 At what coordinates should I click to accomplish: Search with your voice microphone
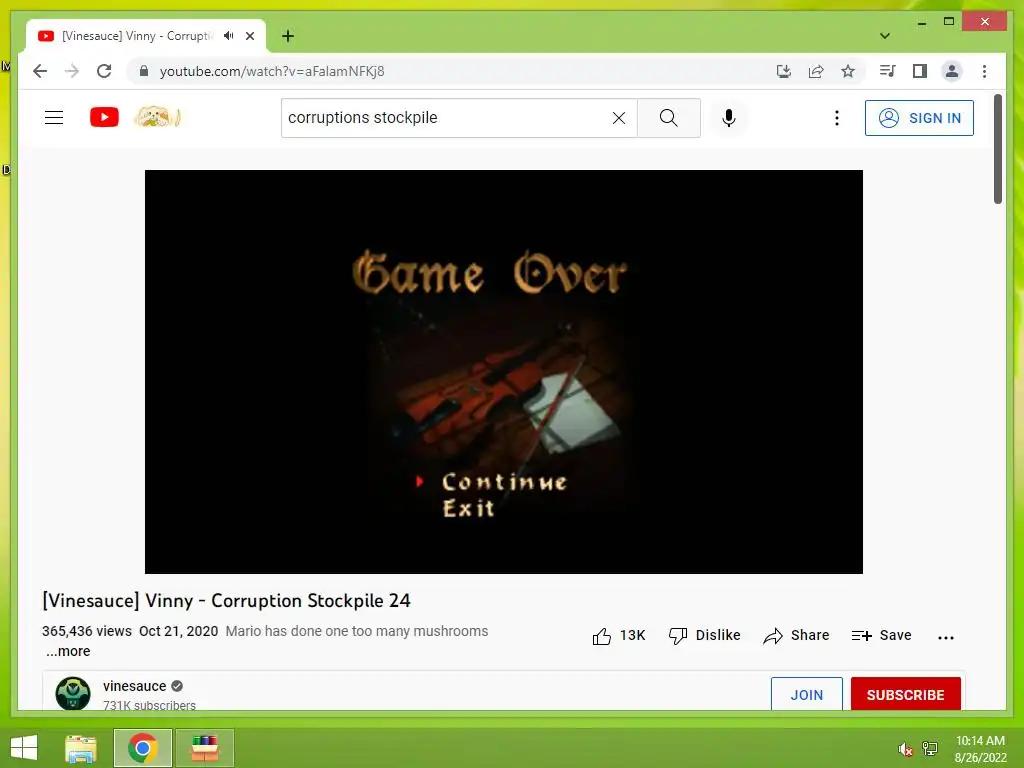pyautogui.click(x=729, y=118)
